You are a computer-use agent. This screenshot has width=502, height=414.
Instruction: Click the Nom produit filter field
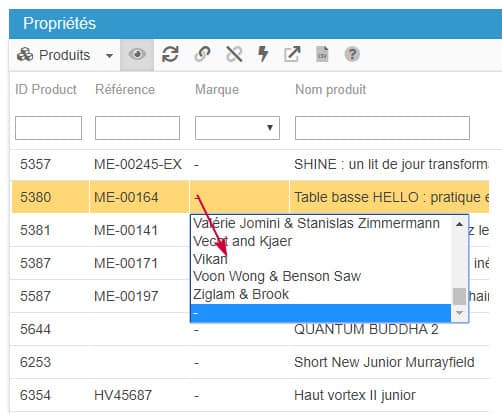click(382, 128)
